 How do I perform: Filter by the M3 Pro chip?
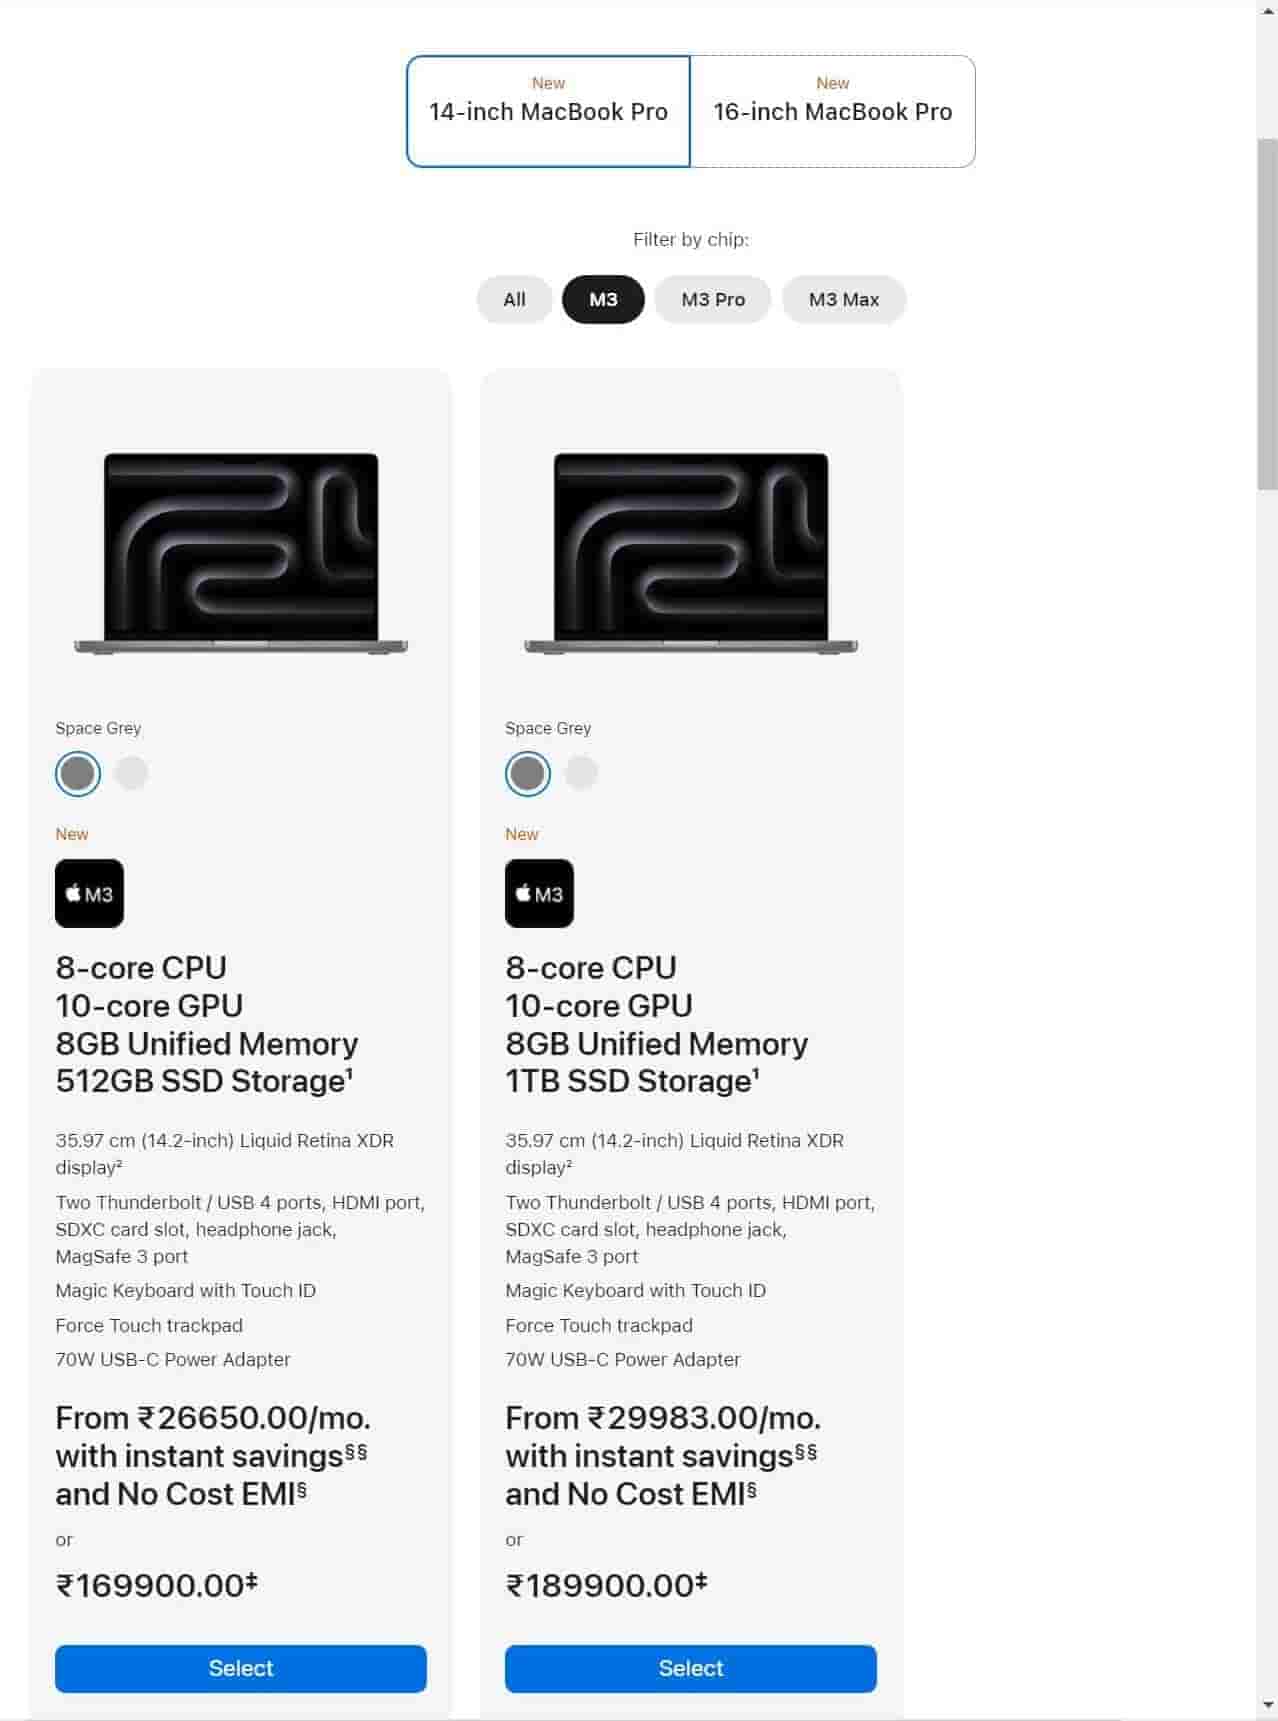713,299
